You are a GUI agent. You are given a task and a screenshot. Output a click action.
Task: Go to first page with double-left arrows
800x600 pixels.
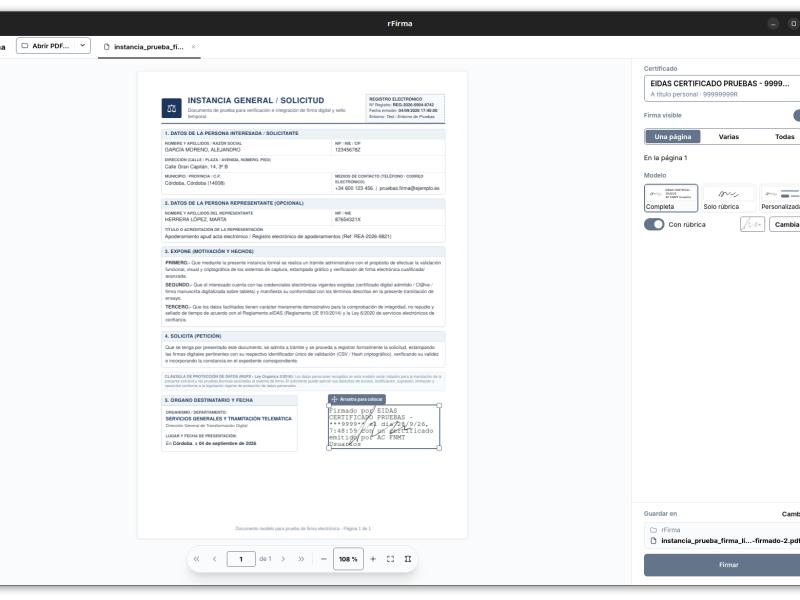coord(196,559)
